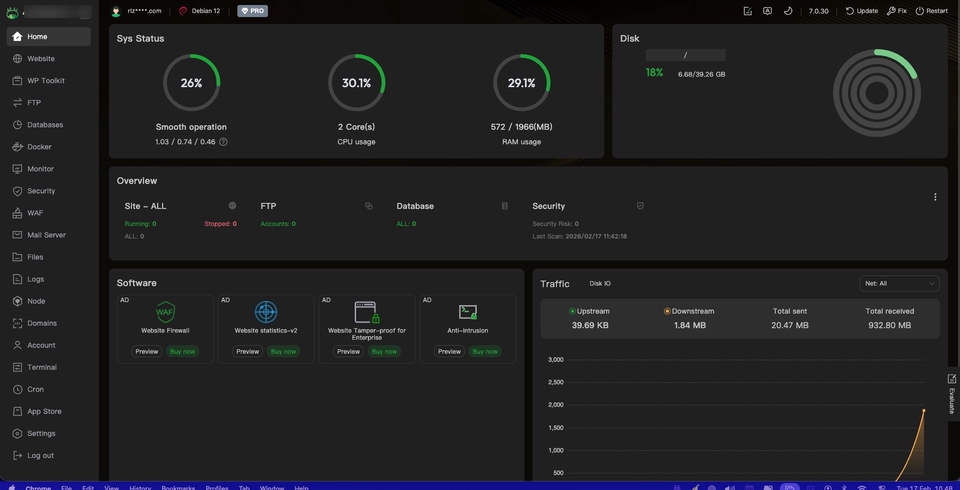Open the Evaluate side tab
Image resolution: width=960 pixels, height=490 pixels.
[x=951, y=394]
